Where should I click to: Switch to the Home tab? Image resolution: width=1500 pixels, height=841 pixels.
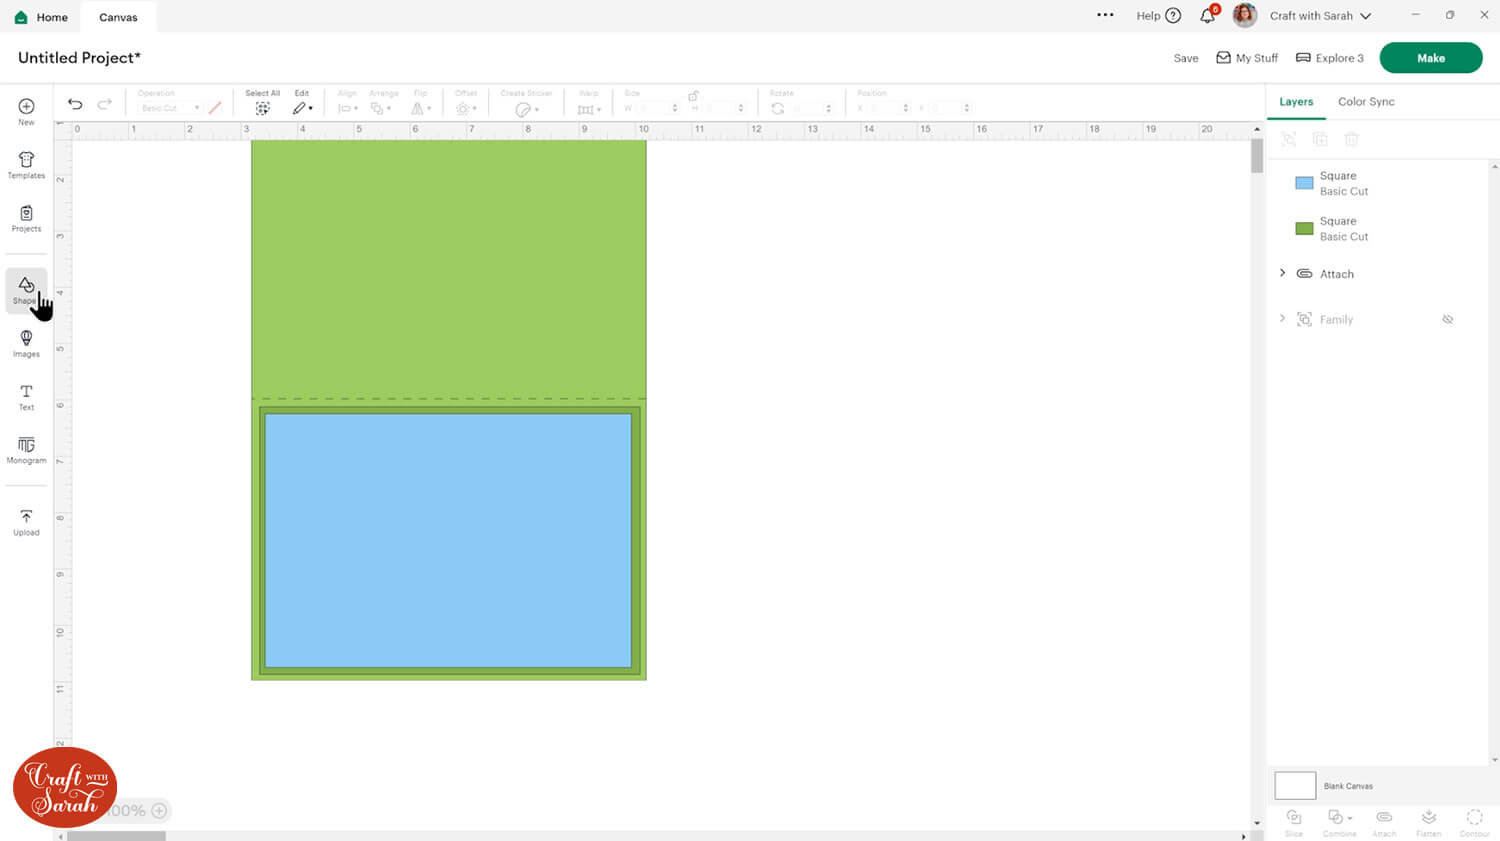(42, 17)
